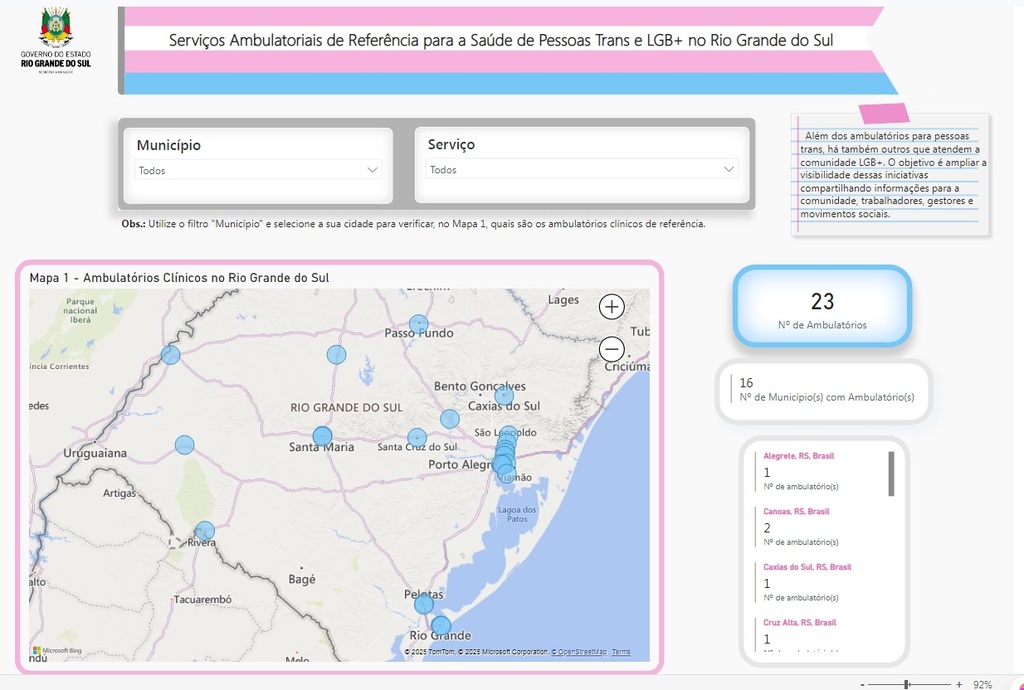Choose Caxias do Sul, RS, Brasil entry
This screenshot has width=1024, height=690.
[806, 567]
